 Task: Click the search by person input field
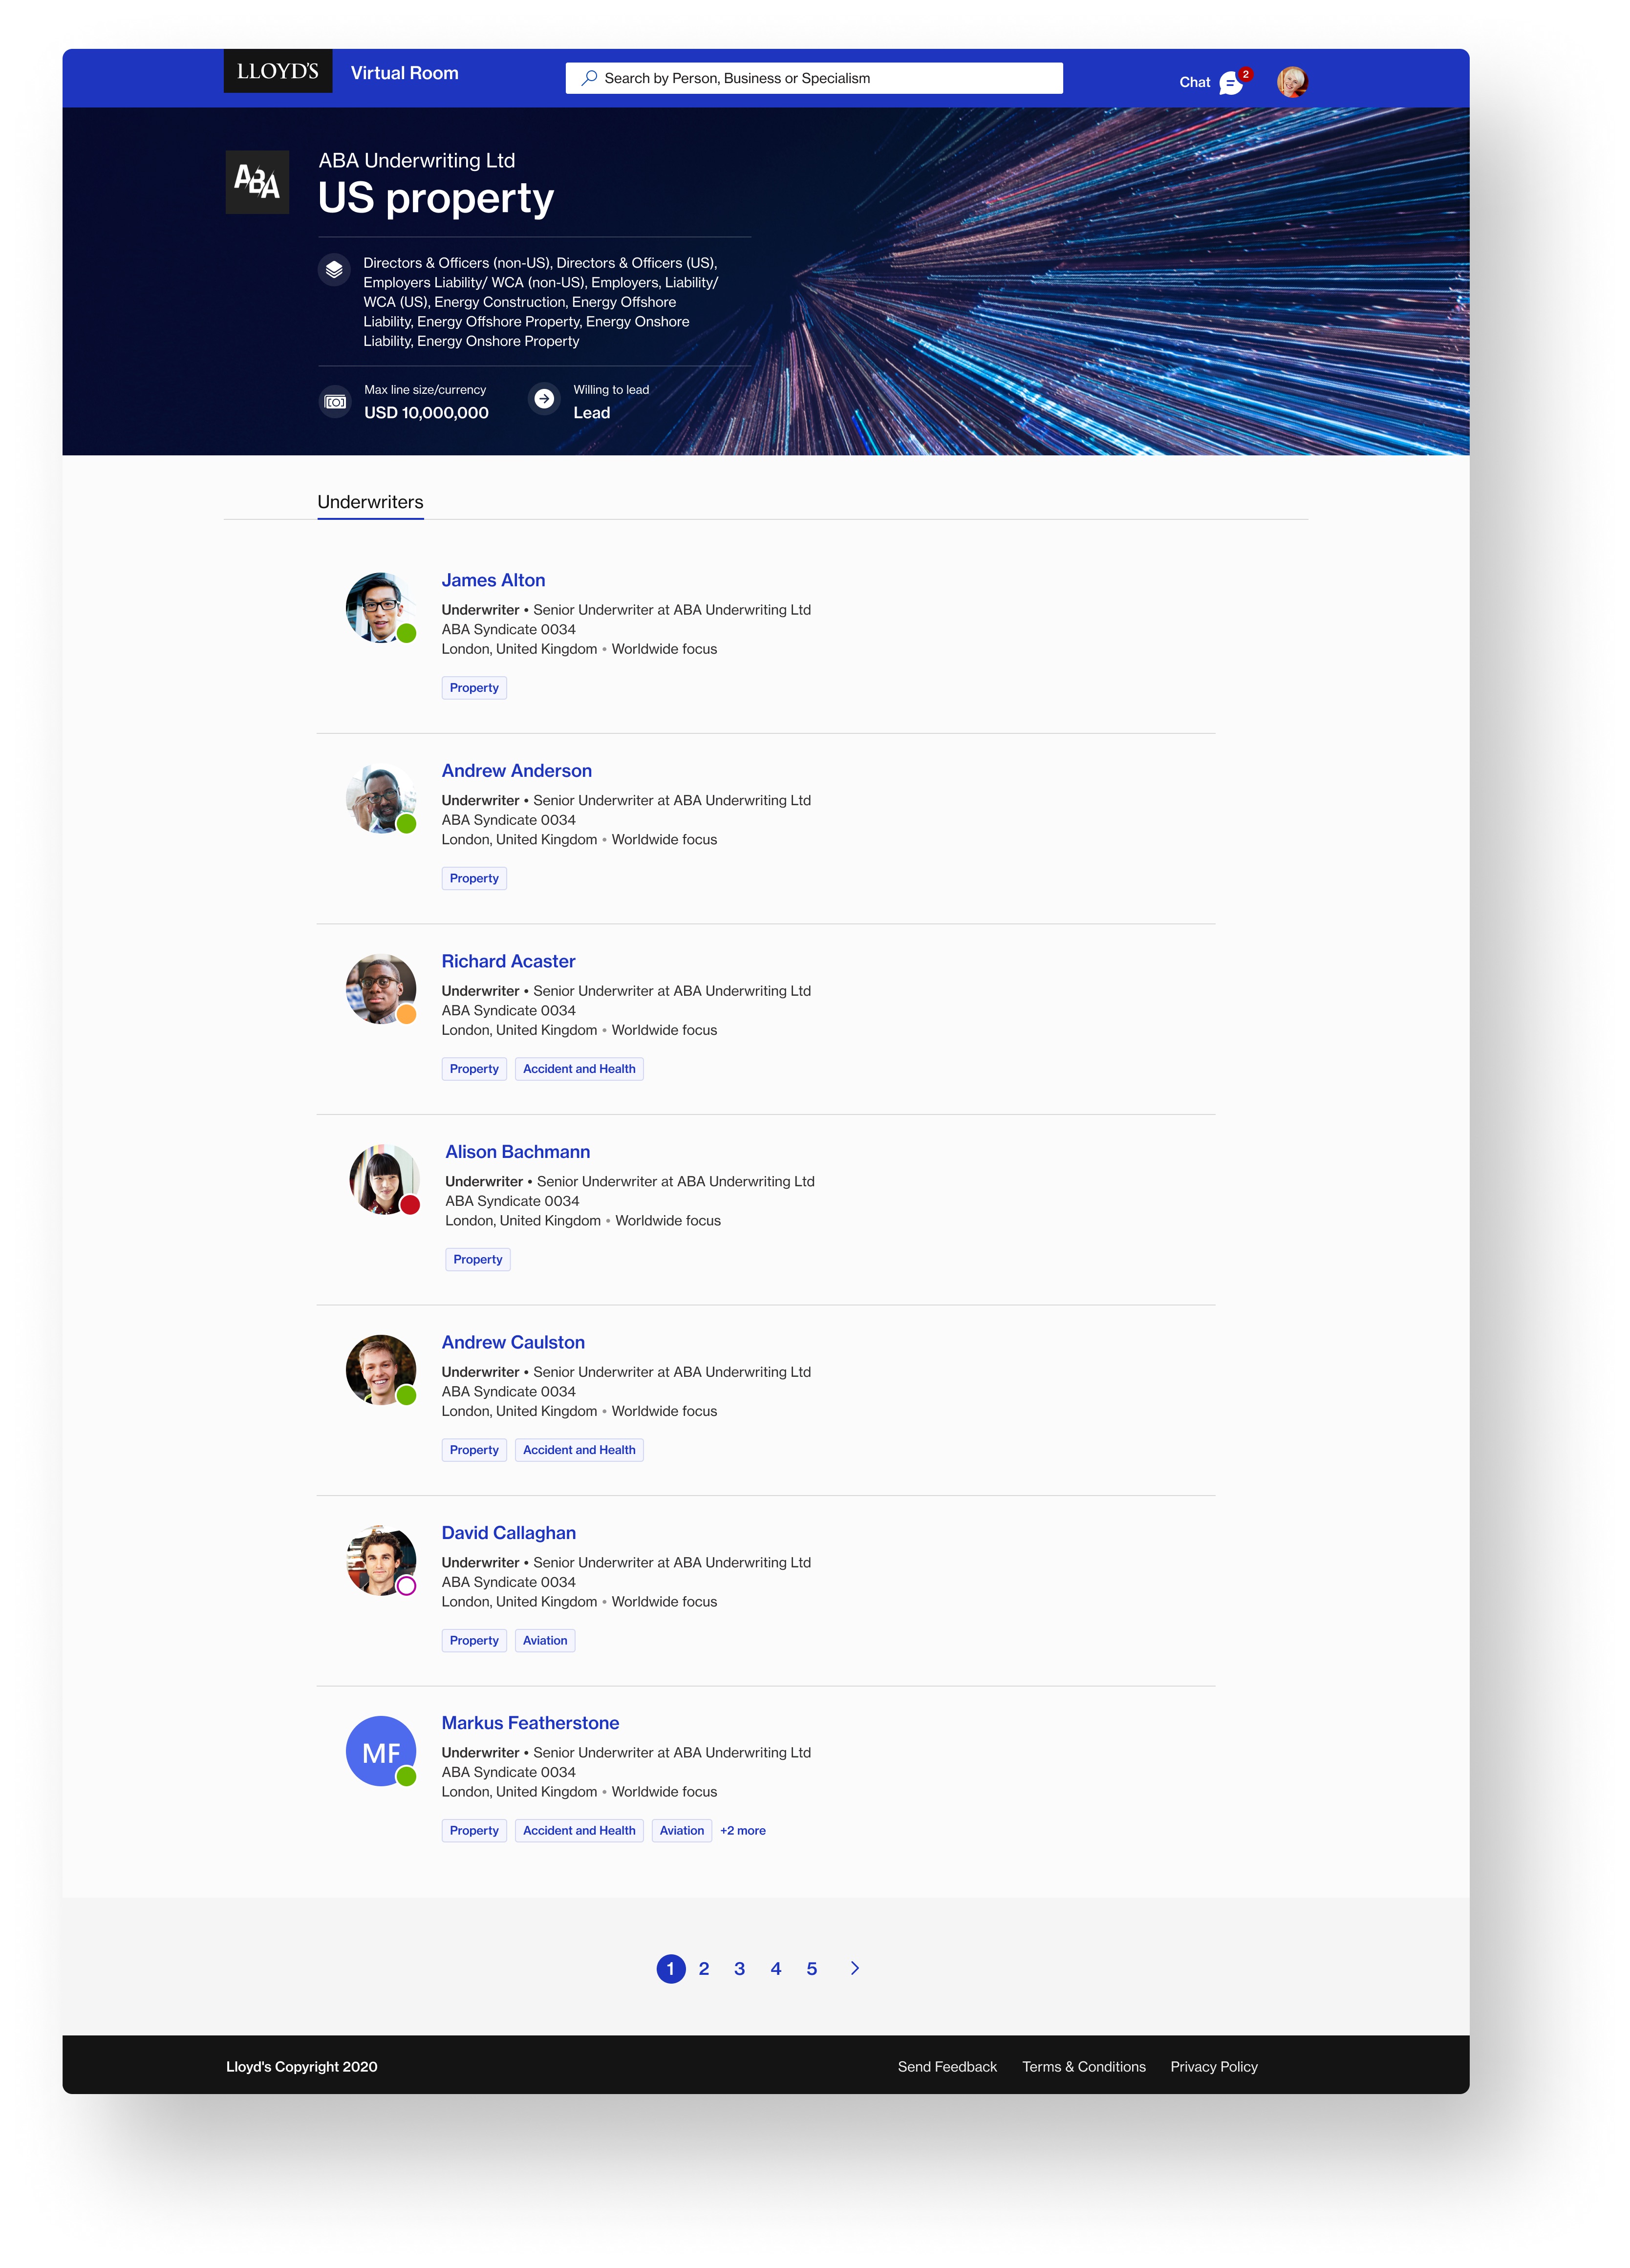tap(814, 78)
